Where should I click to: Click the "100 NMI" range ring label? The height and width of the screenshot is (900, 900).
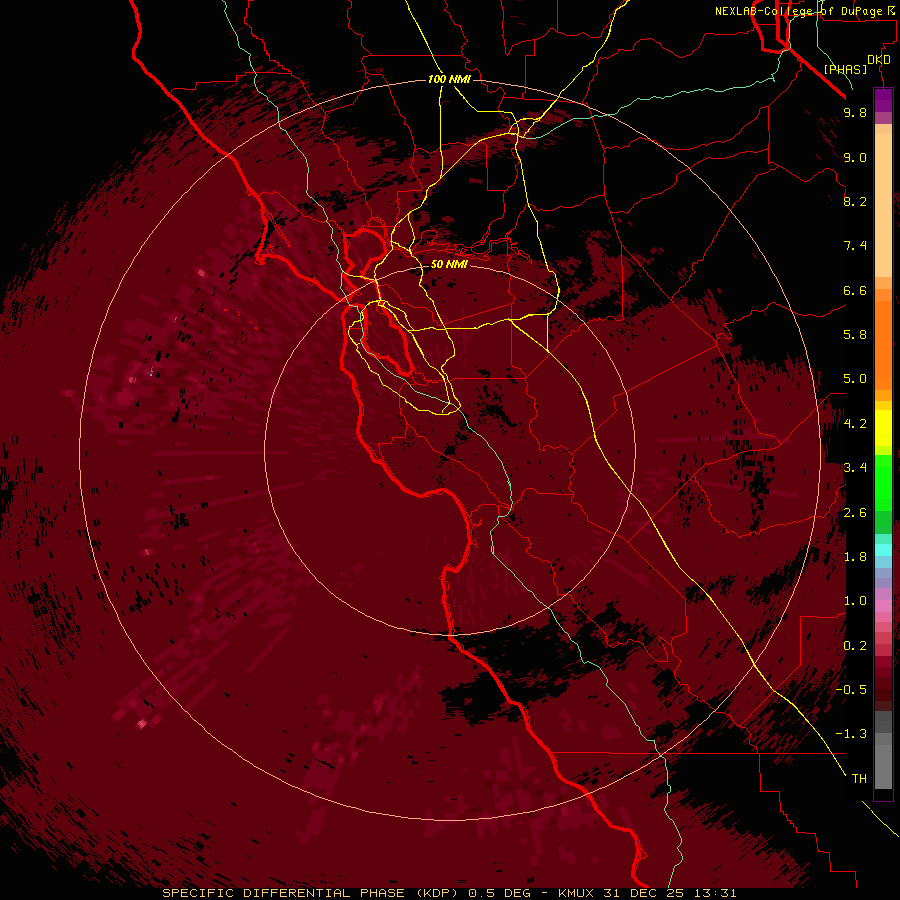449,79
